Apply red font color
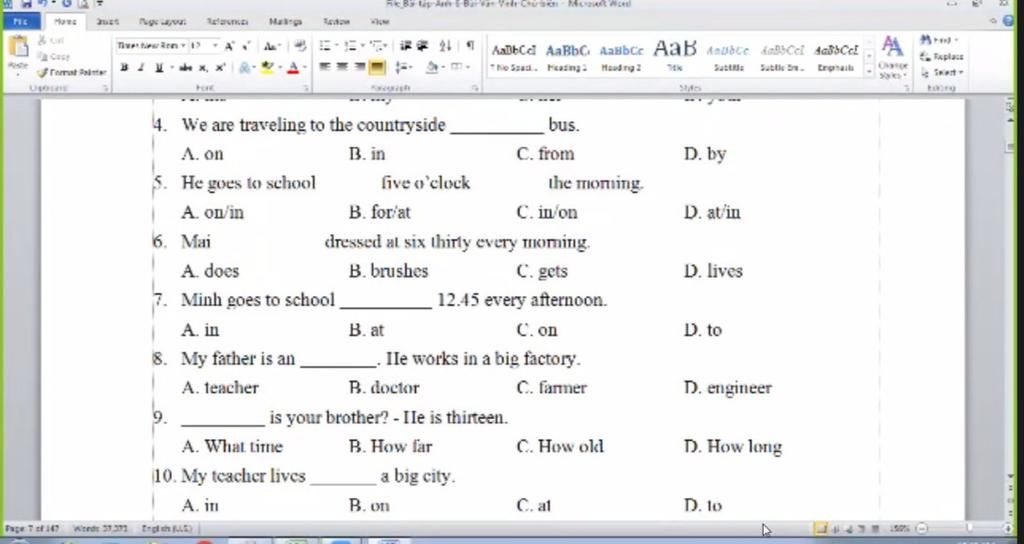The image size is (1024, 544). (x=293, y=67)
